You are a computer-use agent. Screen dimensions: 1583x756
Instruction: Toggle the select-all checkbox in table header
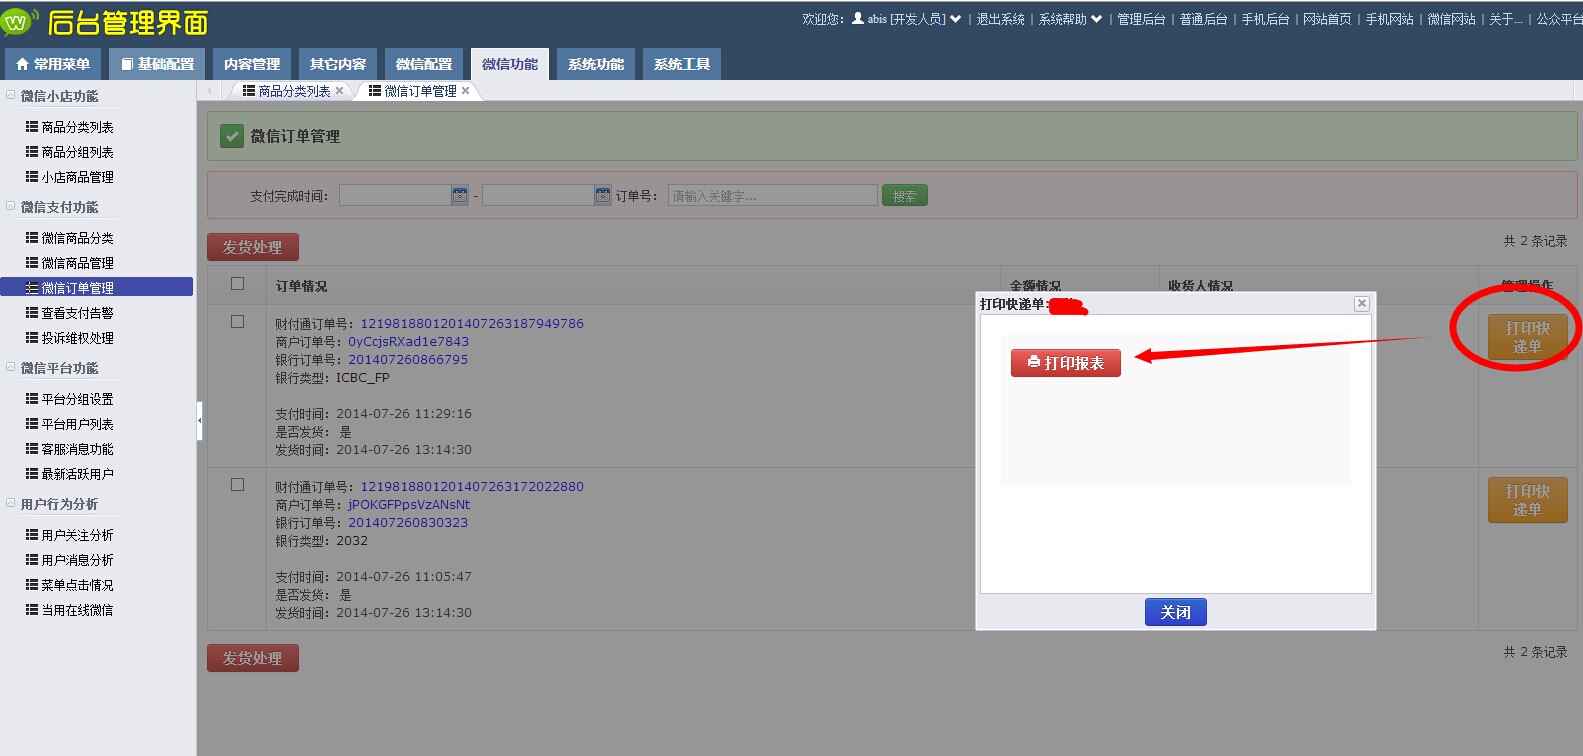coord(237,284)
